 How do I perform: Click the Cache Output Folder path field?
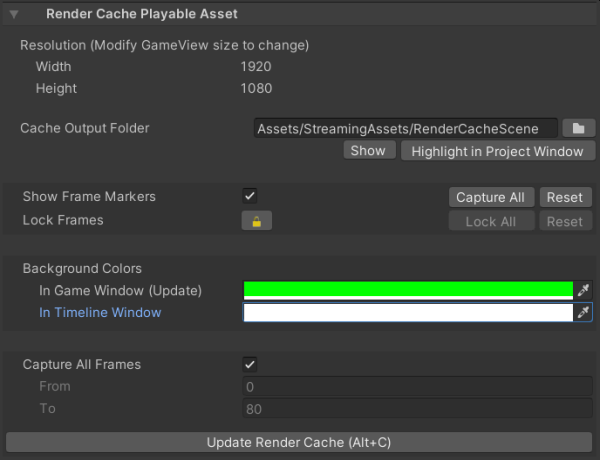[x=405, y=128]
